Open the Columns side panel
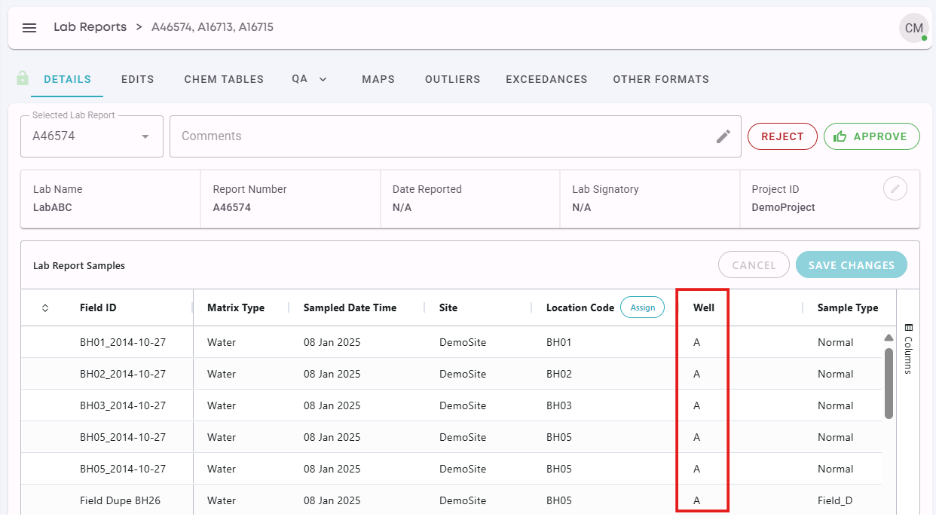 click(908, 348)
